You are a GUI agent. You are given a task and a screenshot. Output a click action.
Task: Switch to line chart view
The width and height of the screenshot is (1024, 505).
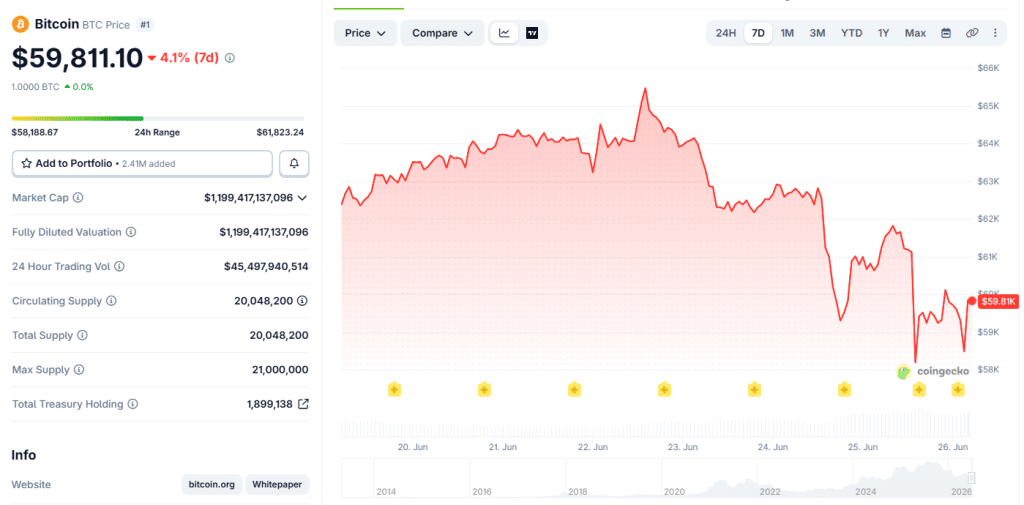click(504, 33)
